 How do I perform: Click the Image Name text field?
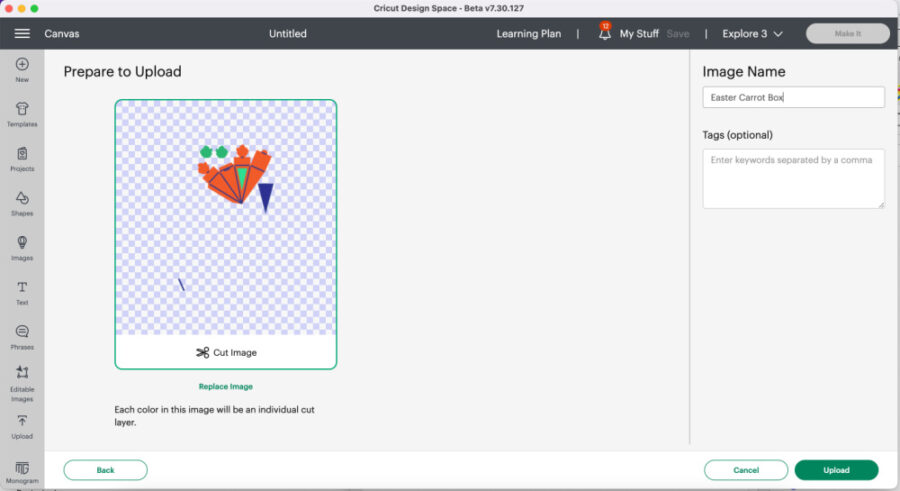click(x=793, y=97)
